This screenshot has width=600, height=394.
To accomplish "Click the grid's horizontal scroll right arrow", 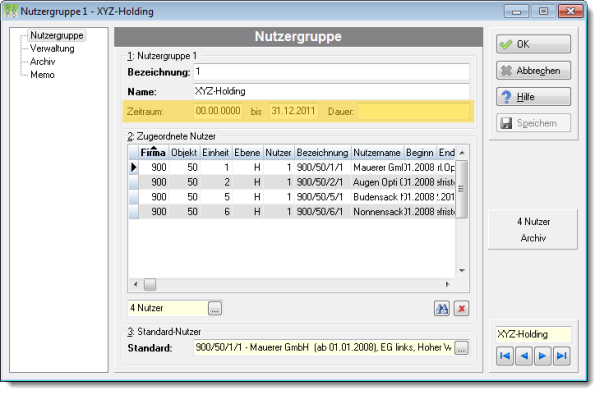I will [447, 284].
